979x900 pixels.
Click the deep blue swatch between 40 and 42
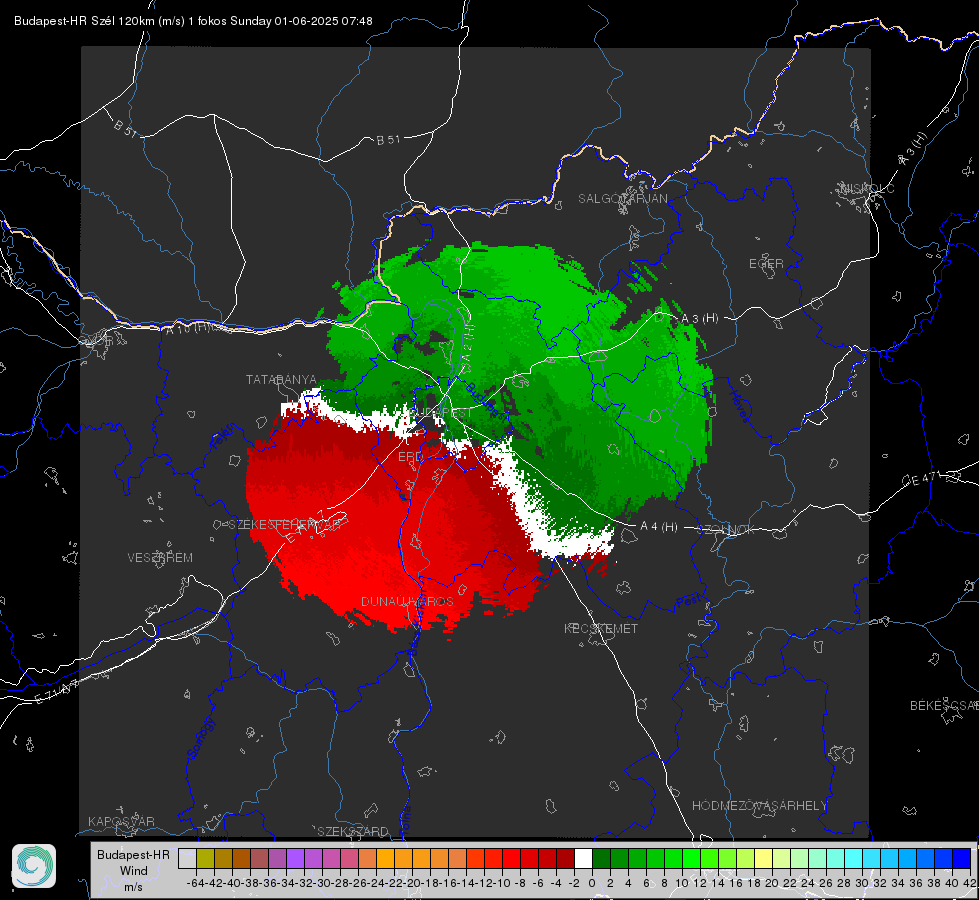[962, 858]
